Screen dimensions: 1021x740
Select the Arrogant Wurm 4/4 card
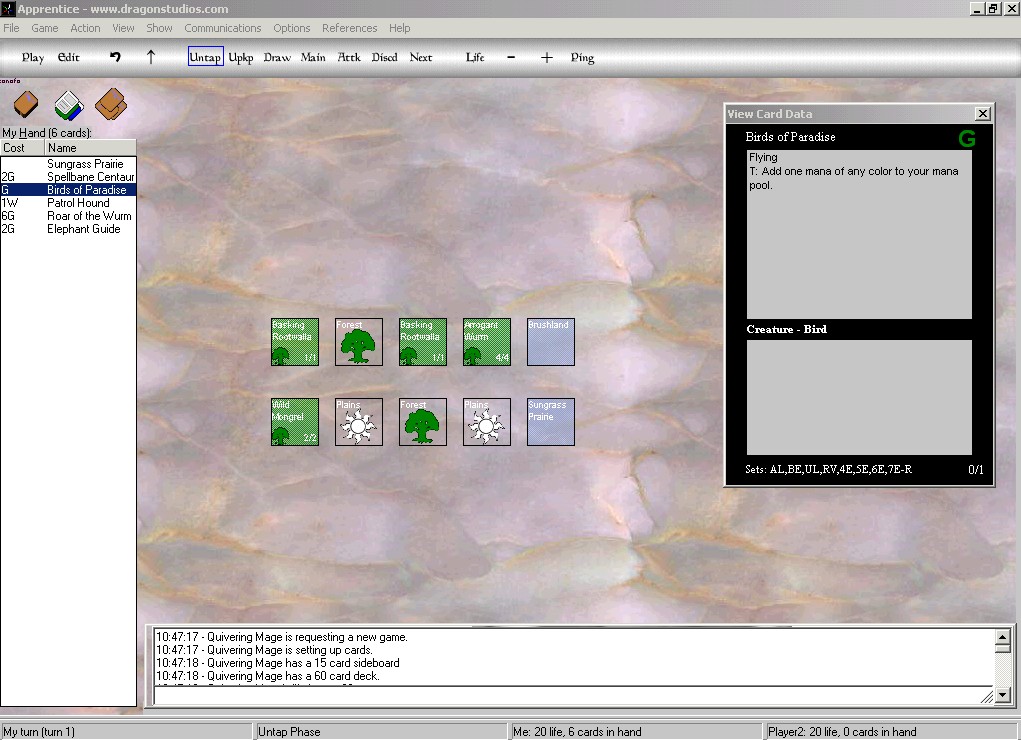tap(486, 342)
